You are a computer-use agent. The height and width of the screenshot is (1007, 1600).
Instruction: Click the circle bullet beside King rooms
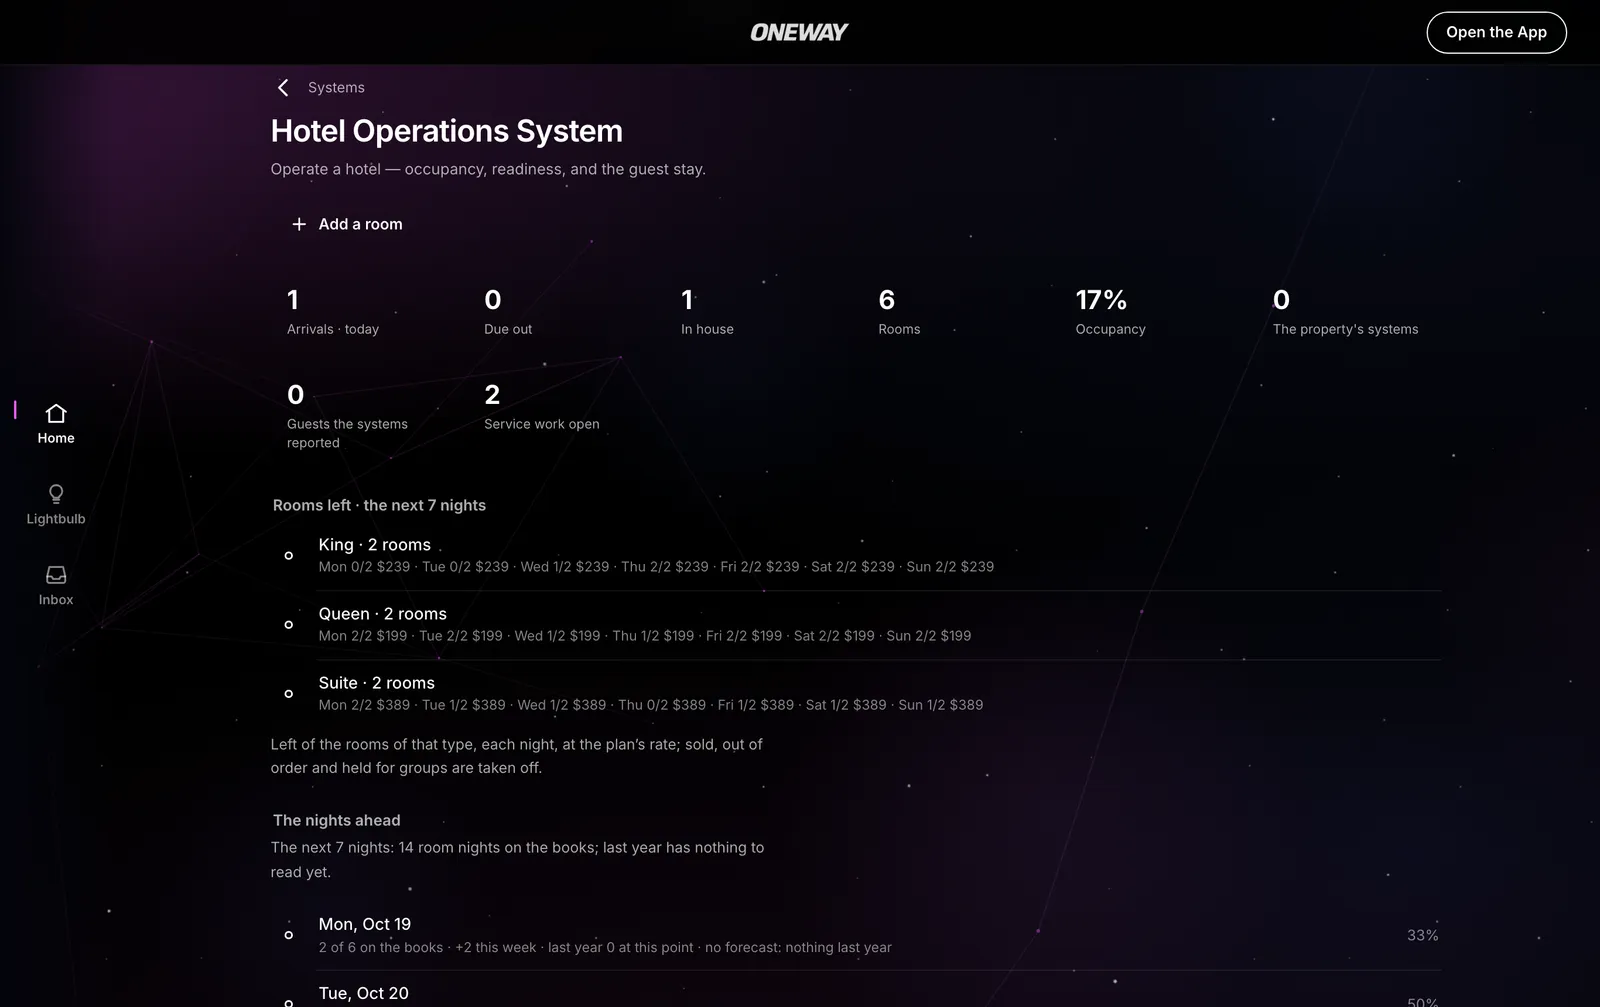click(x=289, y=555)
